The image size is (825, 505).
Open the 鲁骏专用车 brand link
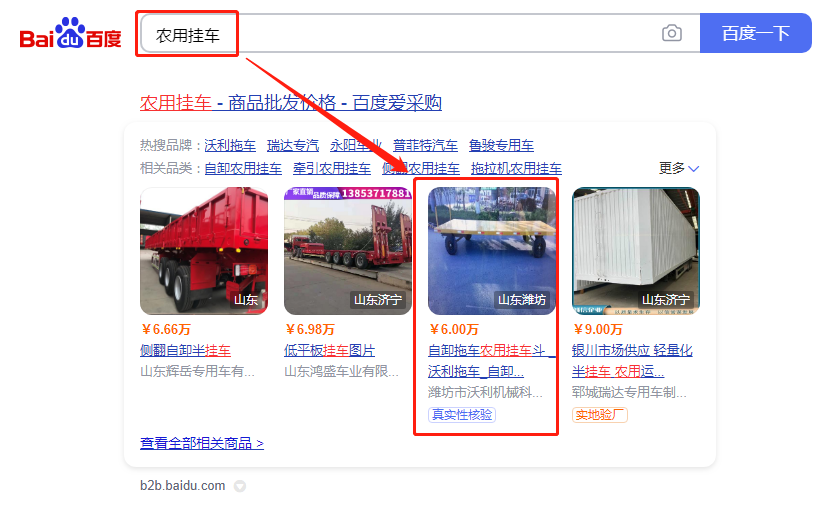501,145
